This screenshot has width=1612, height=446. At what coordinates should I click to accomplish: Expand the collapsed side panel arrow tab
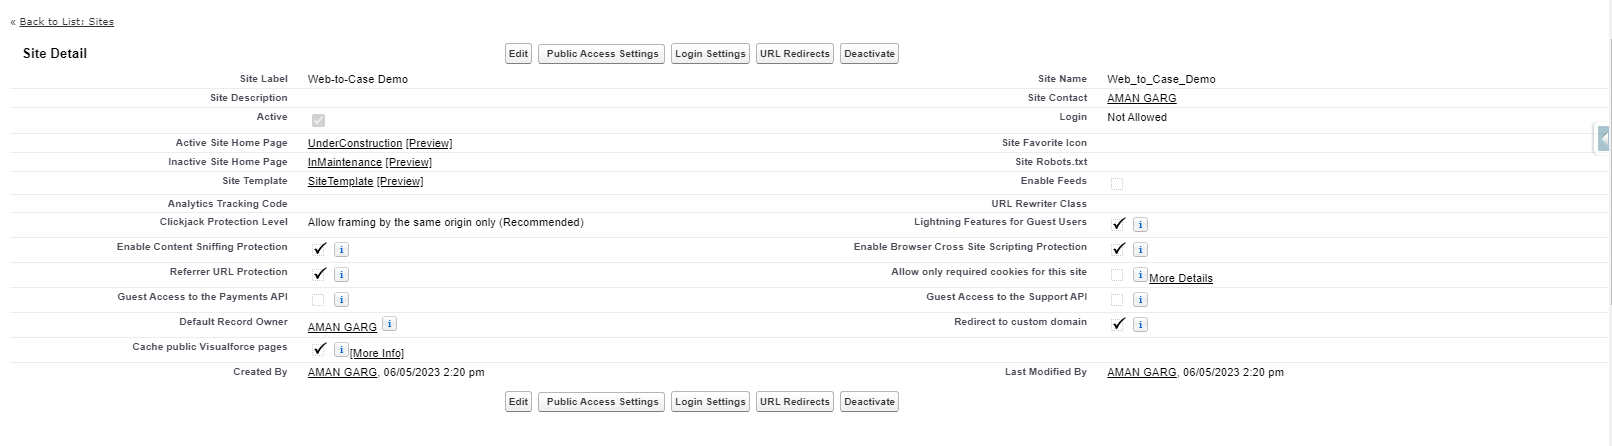1603,139
